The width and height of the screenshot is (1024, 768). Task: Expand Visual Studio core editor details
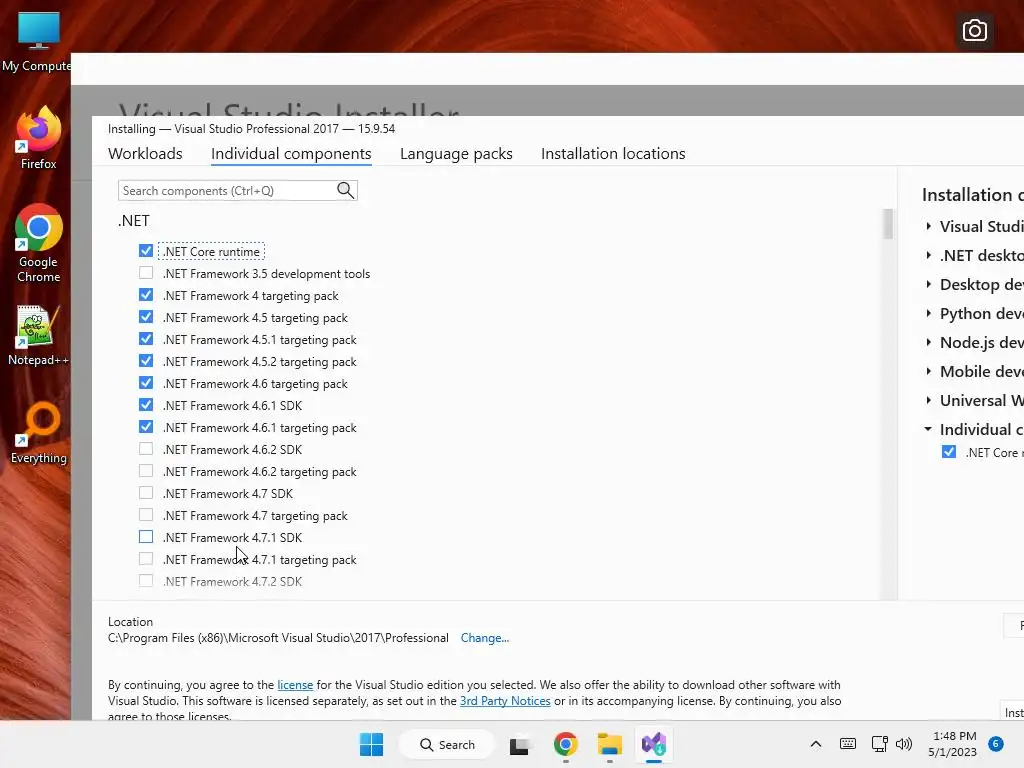pos(929,226)
